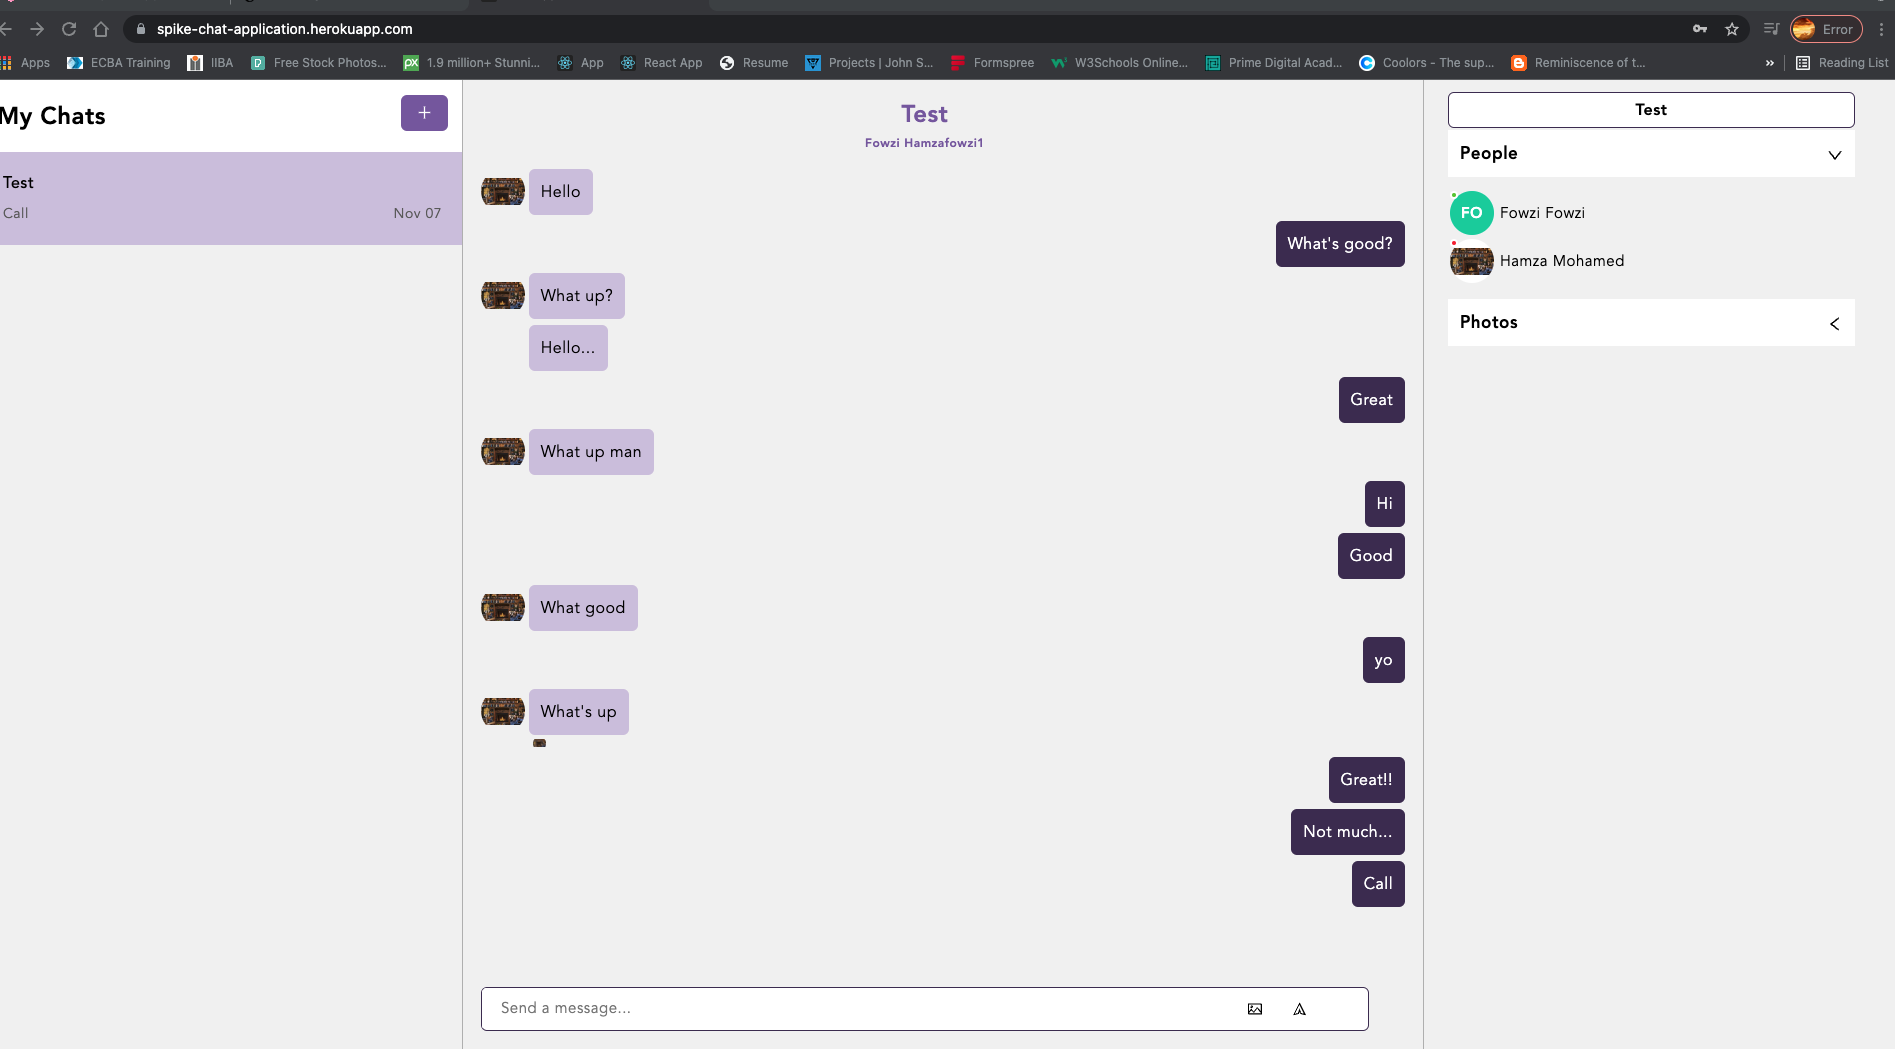1895x1049 pixels.
Task: Click the Fowzi Fowzi name in People
Action: click(x=1542, y=213)
